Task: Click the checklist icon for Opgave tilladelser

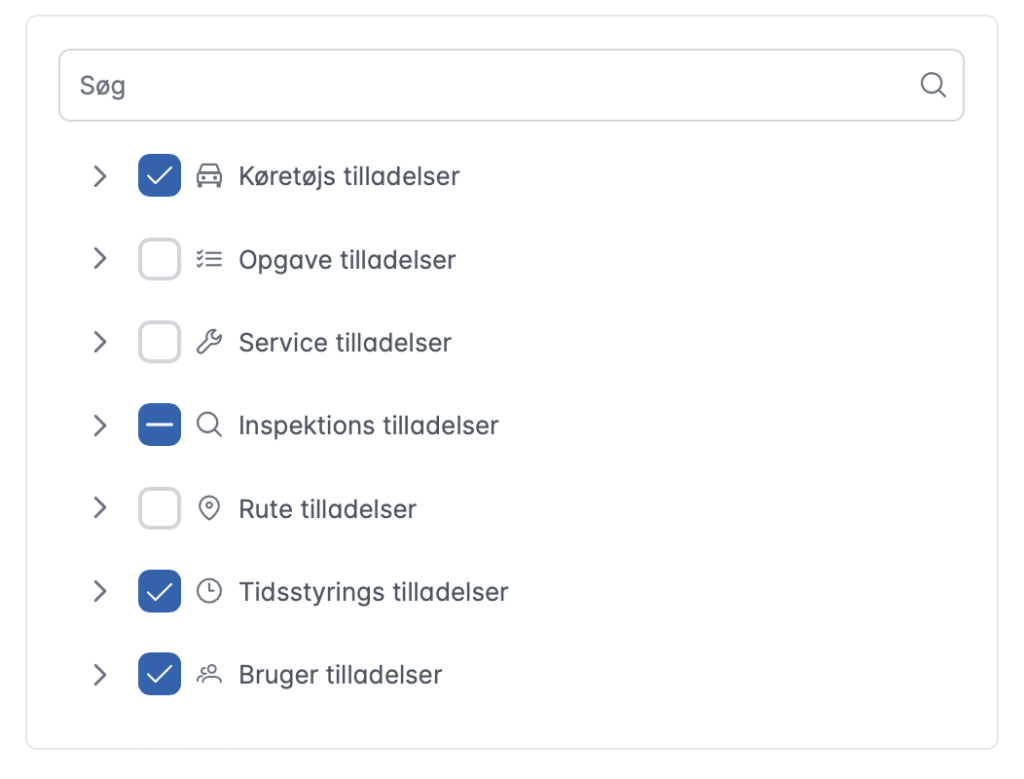Action: (x=209, y=260)
